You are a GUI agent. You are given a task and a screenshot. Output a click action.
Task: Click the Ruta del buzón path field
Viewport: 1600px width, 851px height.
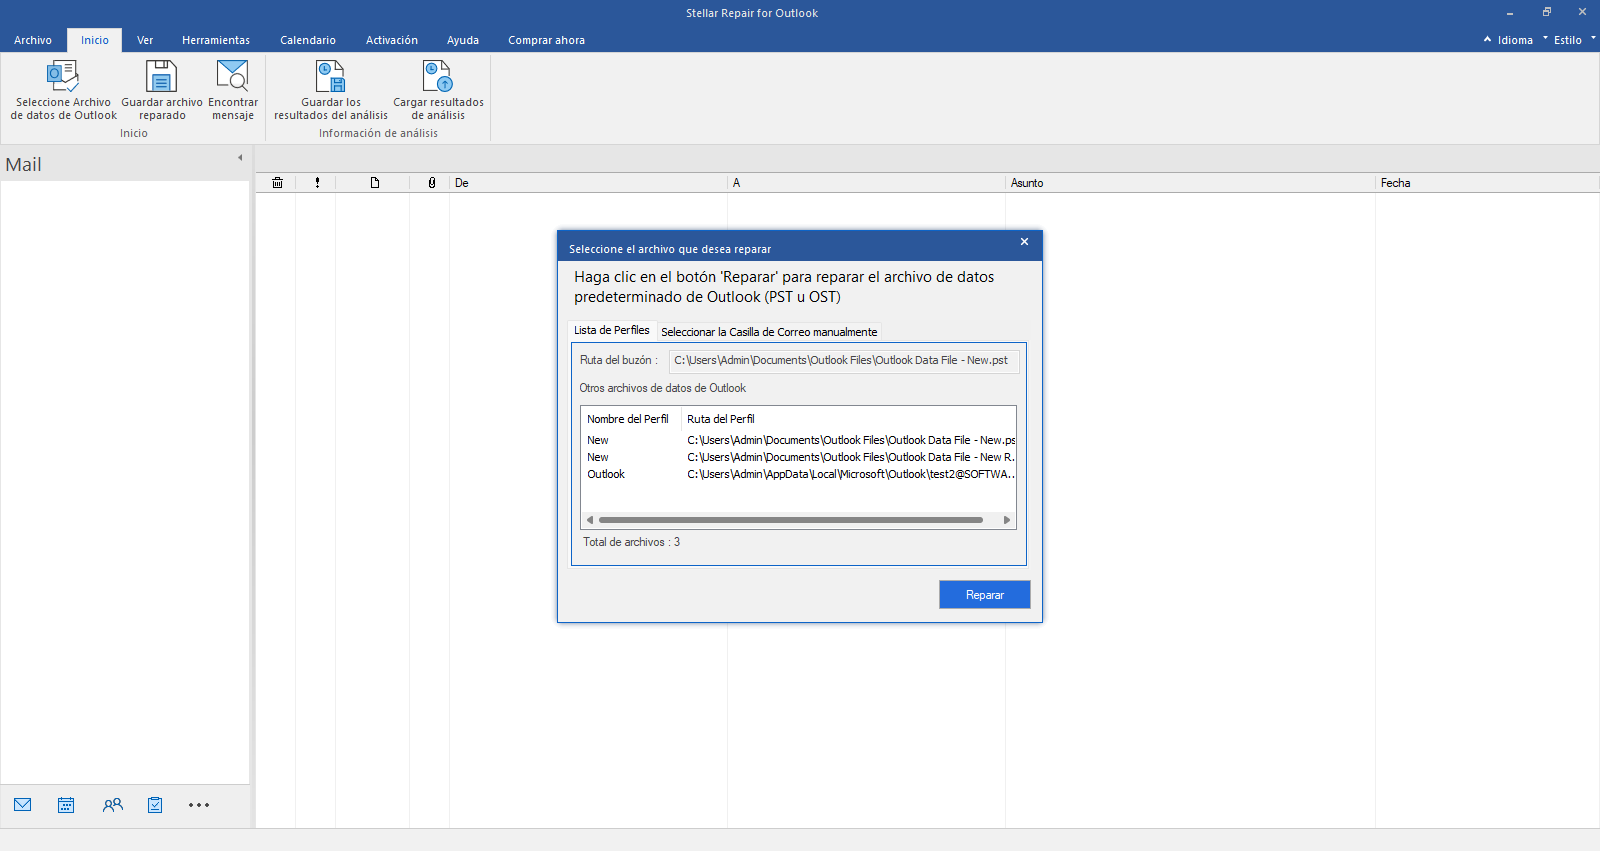click(x=844, y=360)
